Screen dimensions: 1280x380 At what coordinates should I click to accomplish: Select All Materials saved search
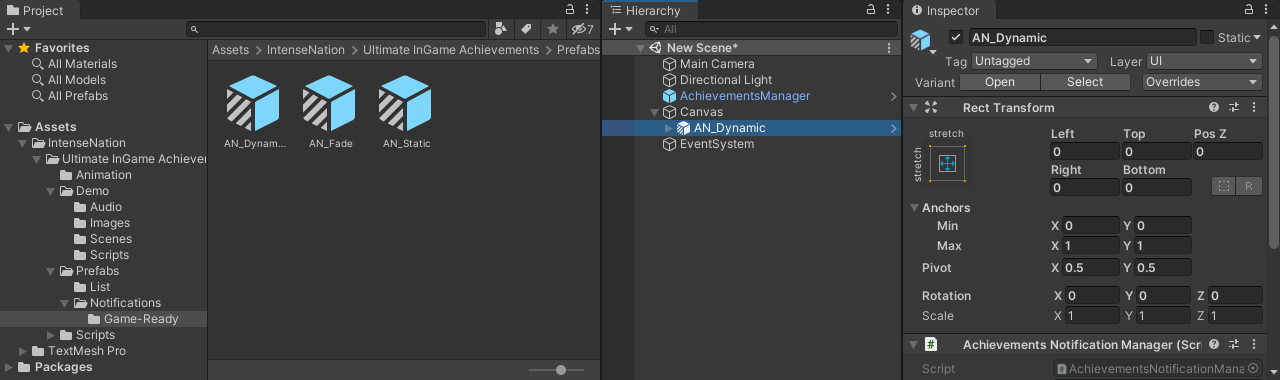point(82,64)
